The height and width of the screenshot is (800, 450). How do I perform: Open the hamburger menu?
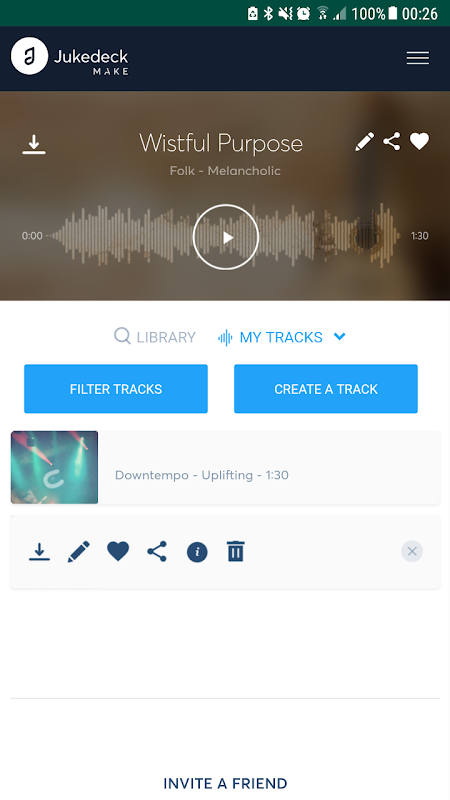click(417, 58)
